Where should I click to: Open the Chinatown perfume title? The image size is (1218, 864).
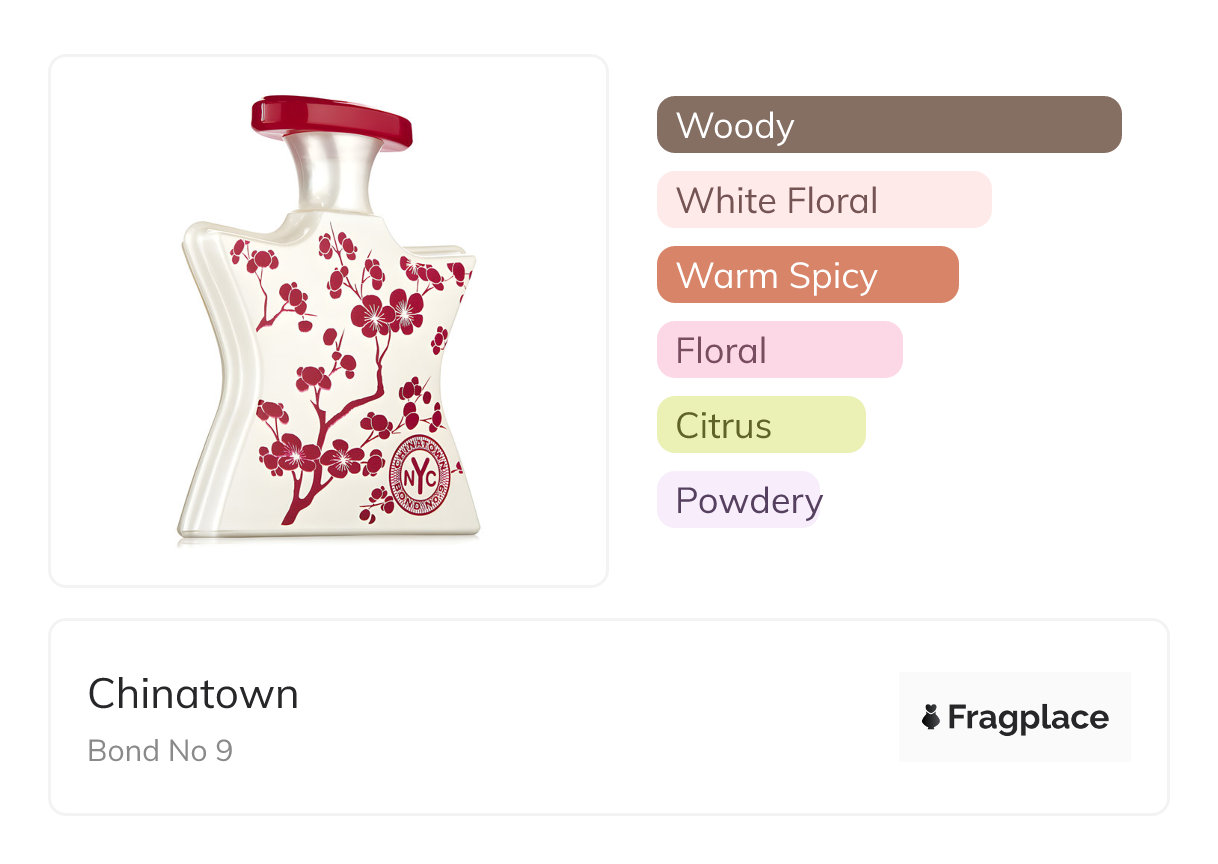pos(193,694)
